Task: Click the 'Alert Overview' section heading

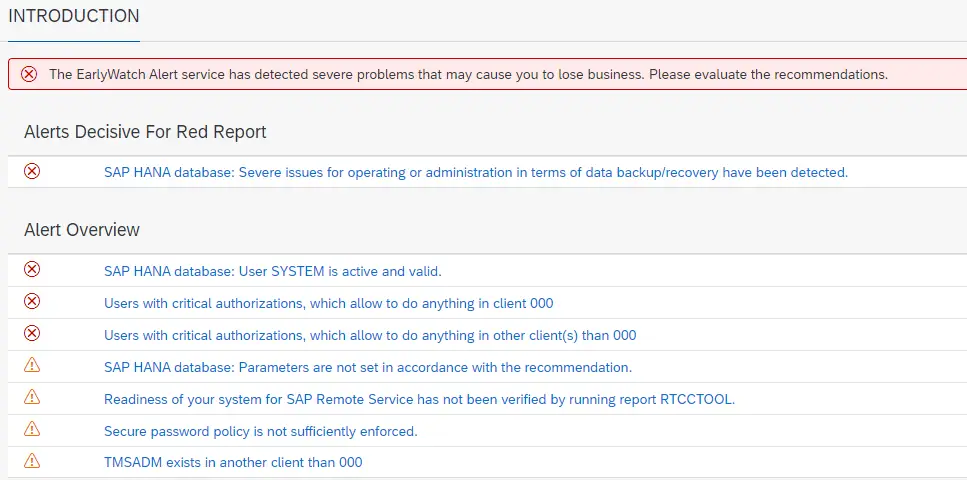Action: [x=82, y=230]
